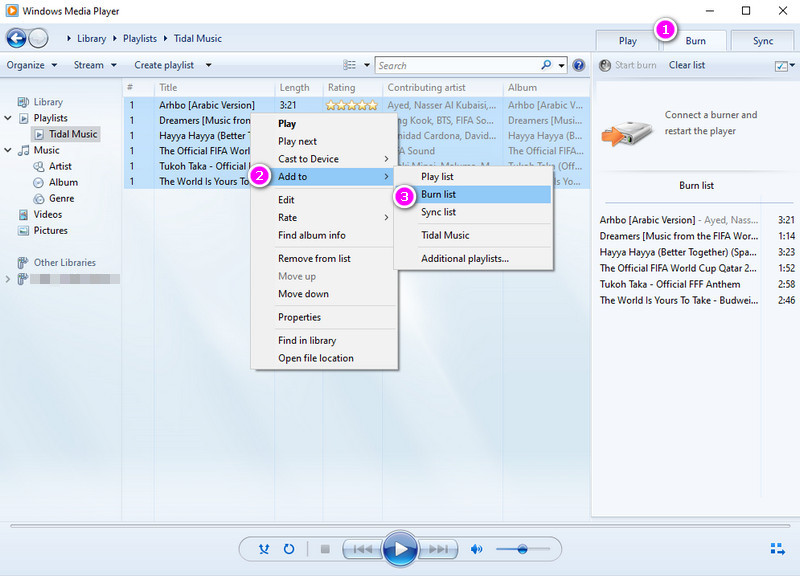800x576 pixels.
Task: Sort by the Length column header
Action: pos(294,87)
